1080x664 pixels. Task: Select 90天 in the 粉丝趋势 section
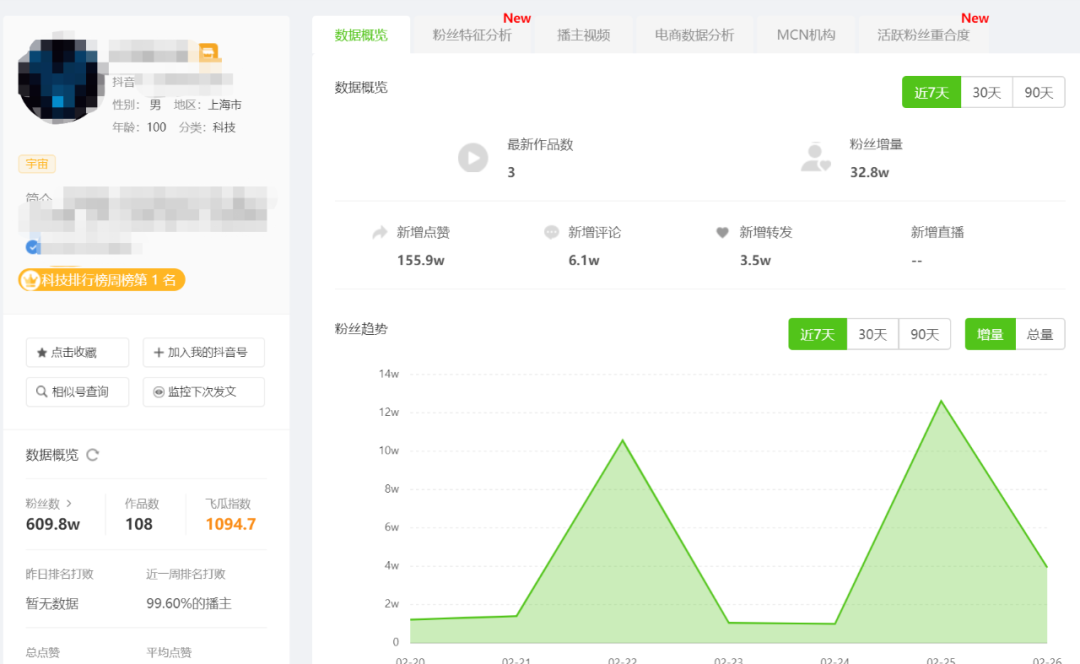tap(924, 334)
